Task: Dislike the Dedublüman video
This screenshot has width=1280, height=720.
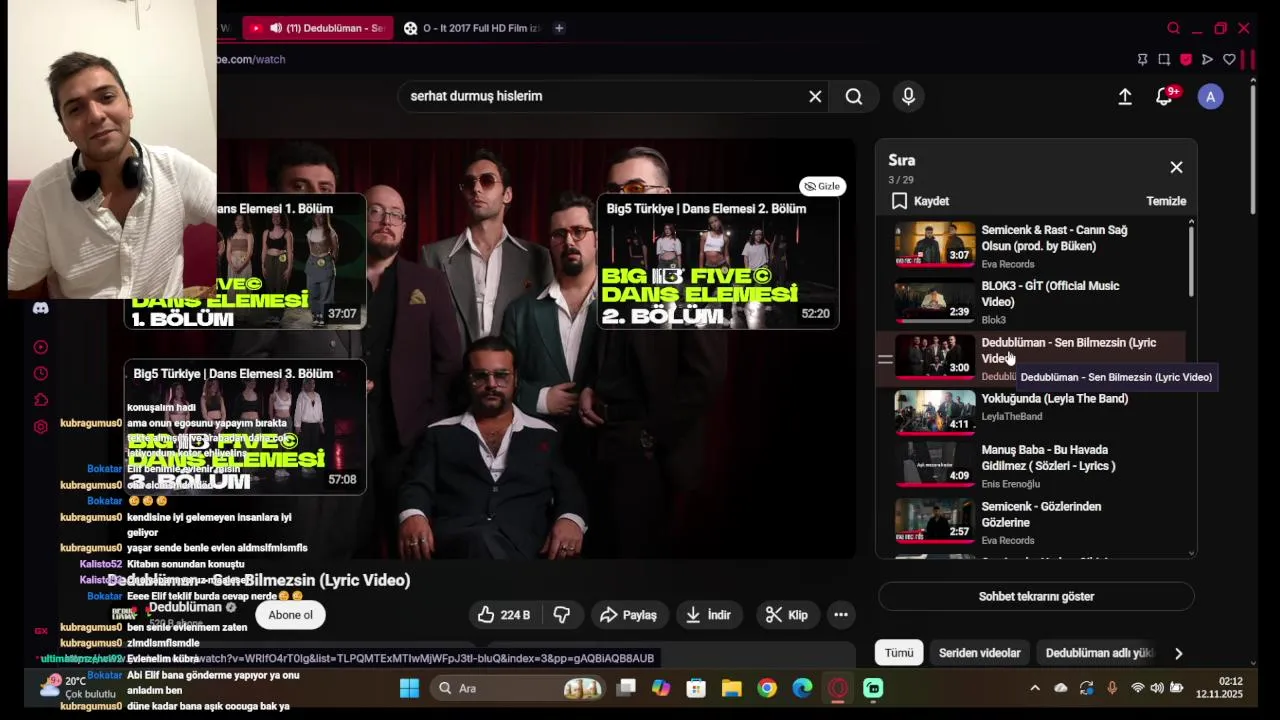Action: click(562, 615)
